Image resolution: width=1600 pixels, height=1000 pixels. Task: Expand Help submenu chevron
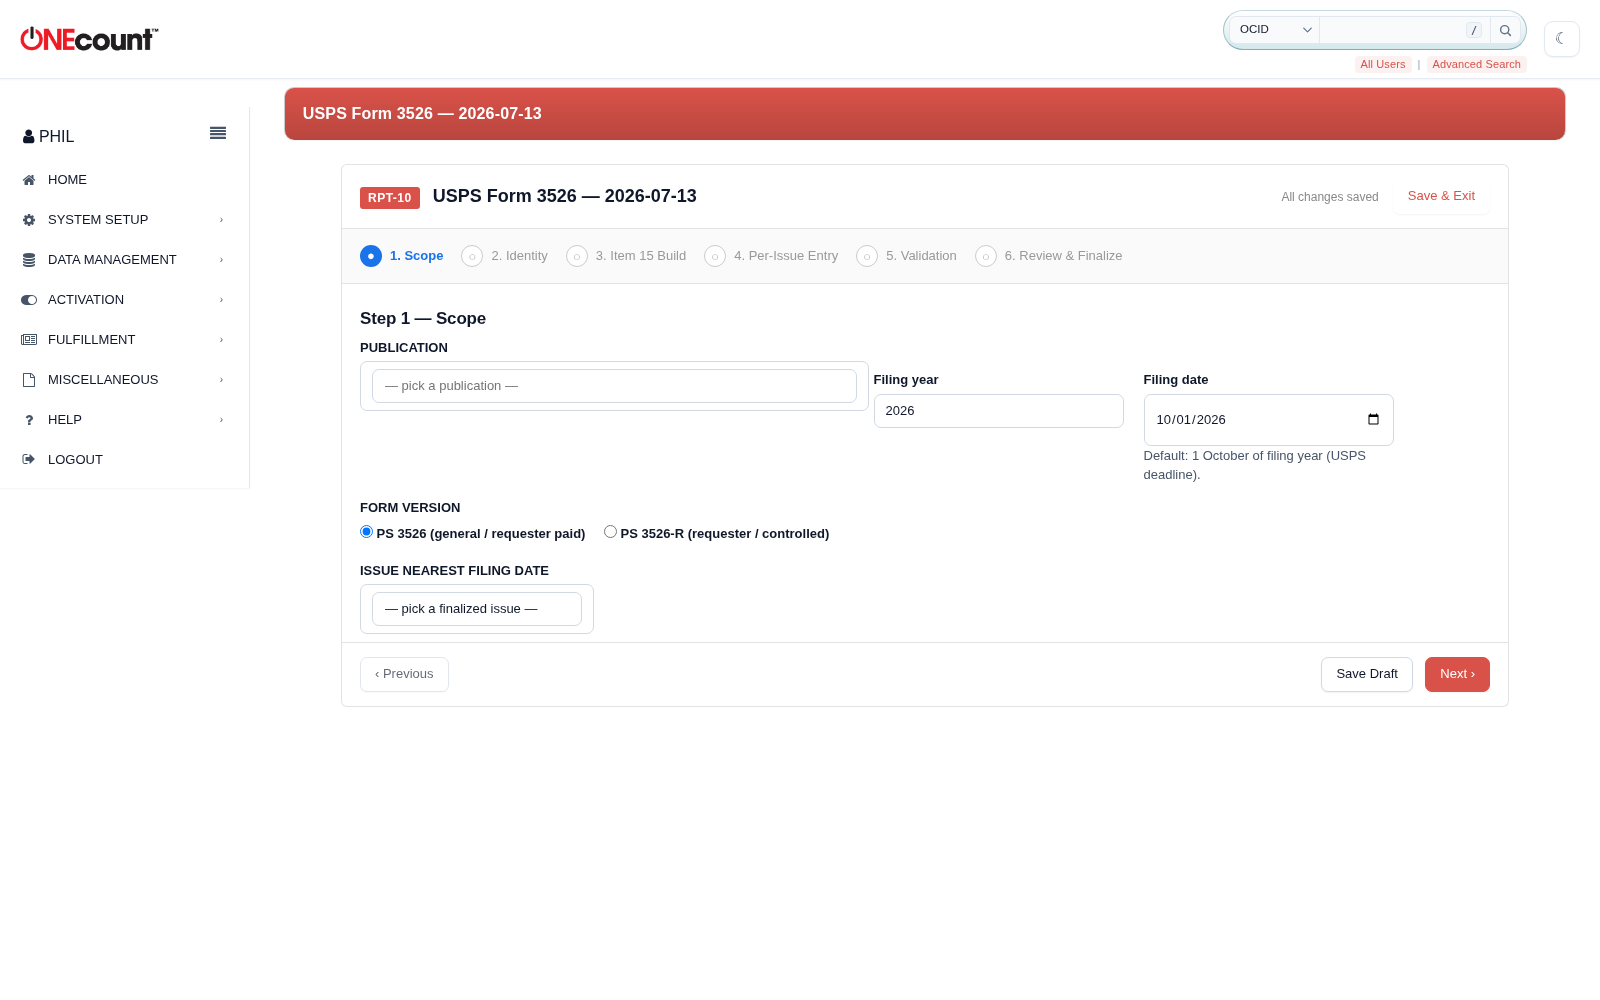pyautogui.click(x=221, y=420)
